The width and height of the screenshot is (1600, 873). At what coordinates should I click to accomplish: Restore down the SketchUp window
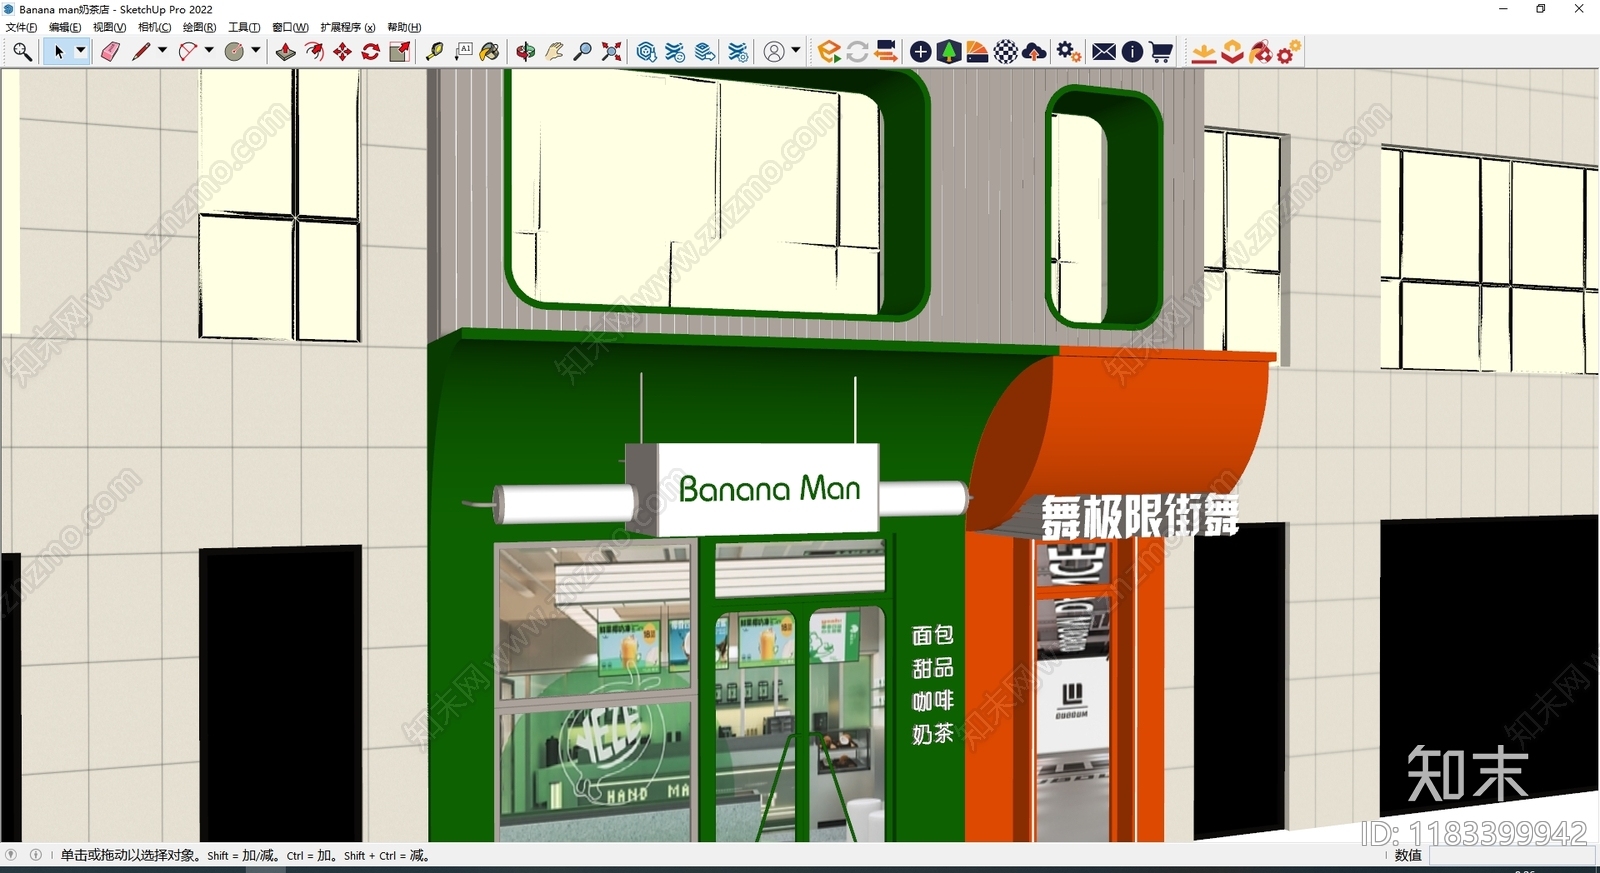(1541, 9)
